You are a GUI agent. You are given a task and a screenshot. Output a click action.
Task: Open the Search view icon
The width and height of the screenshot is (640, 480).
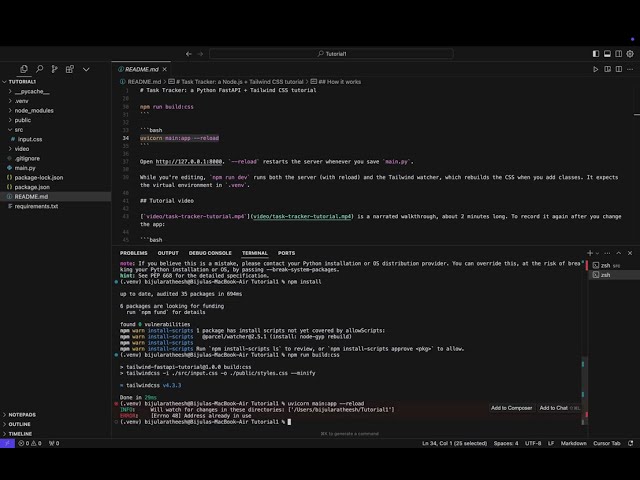[39, 69]
